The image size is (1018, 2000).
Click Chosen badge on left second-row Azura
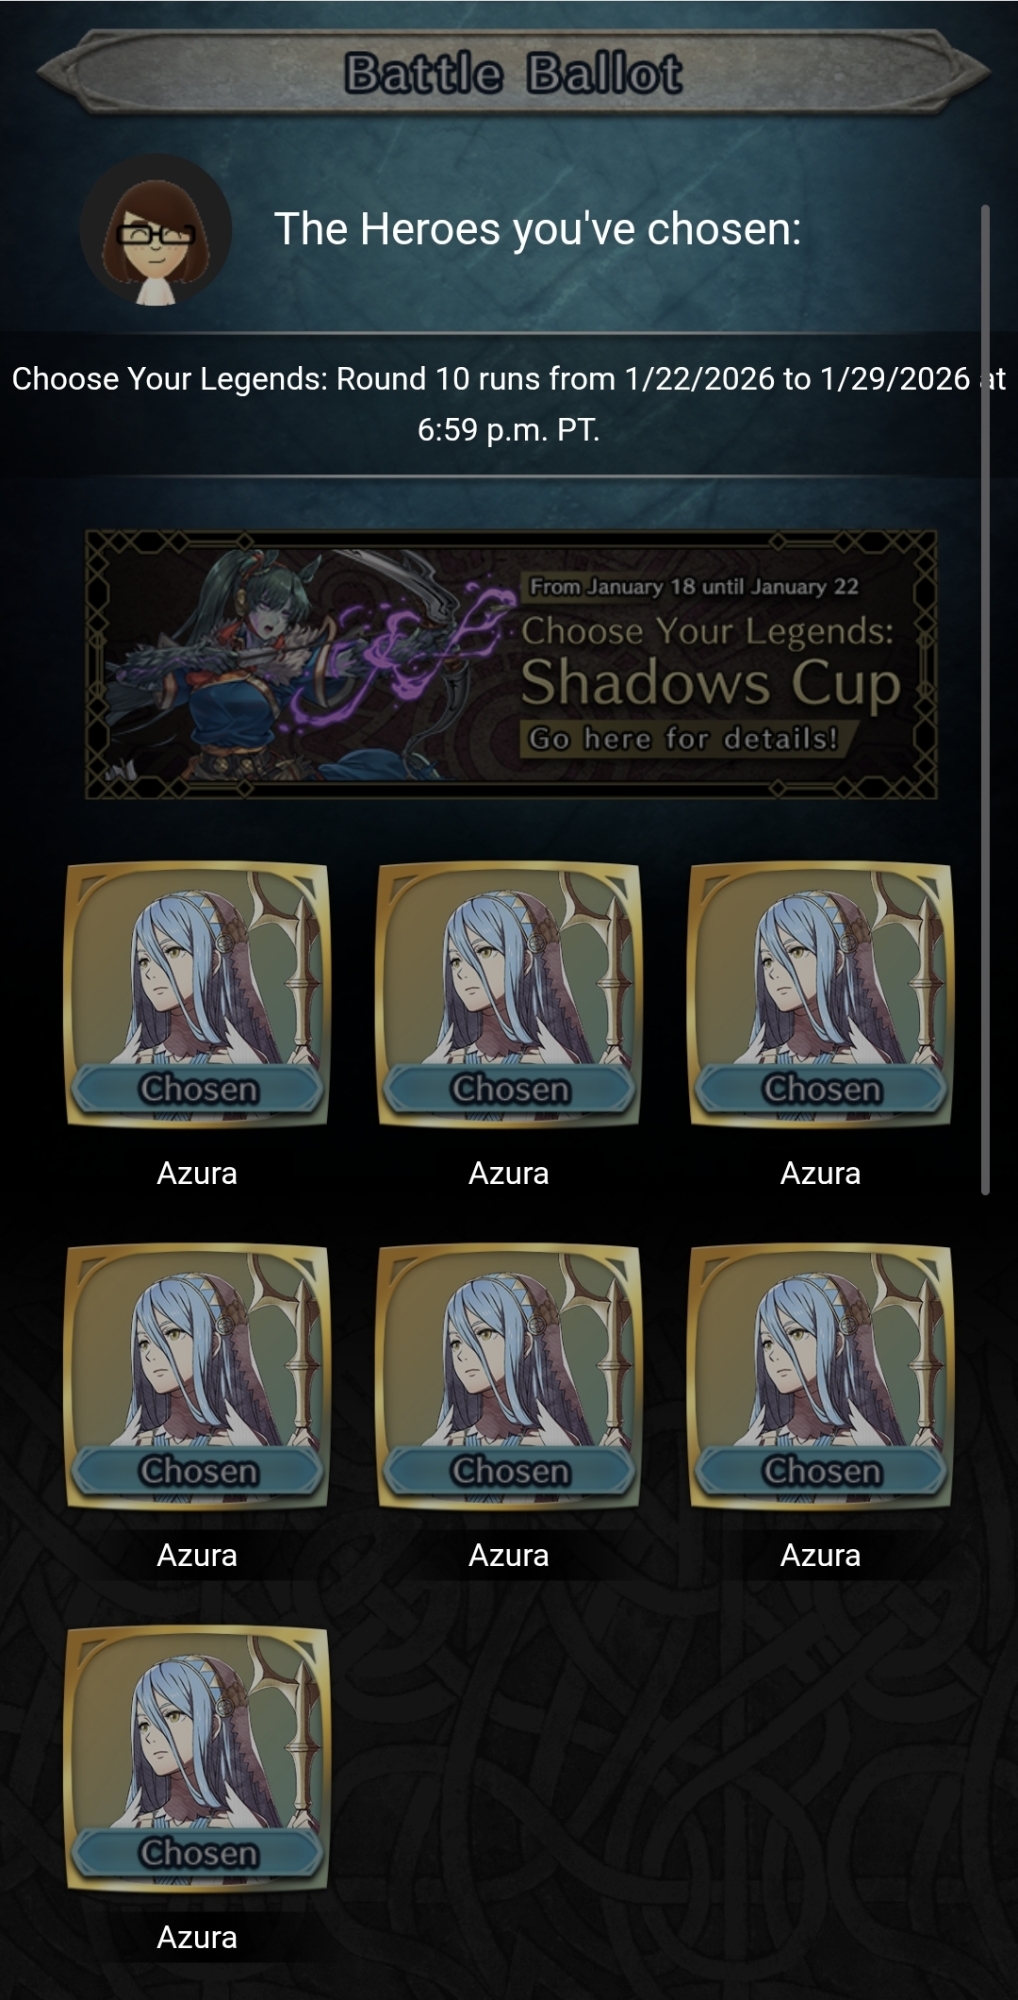(x=198, y=1470)
